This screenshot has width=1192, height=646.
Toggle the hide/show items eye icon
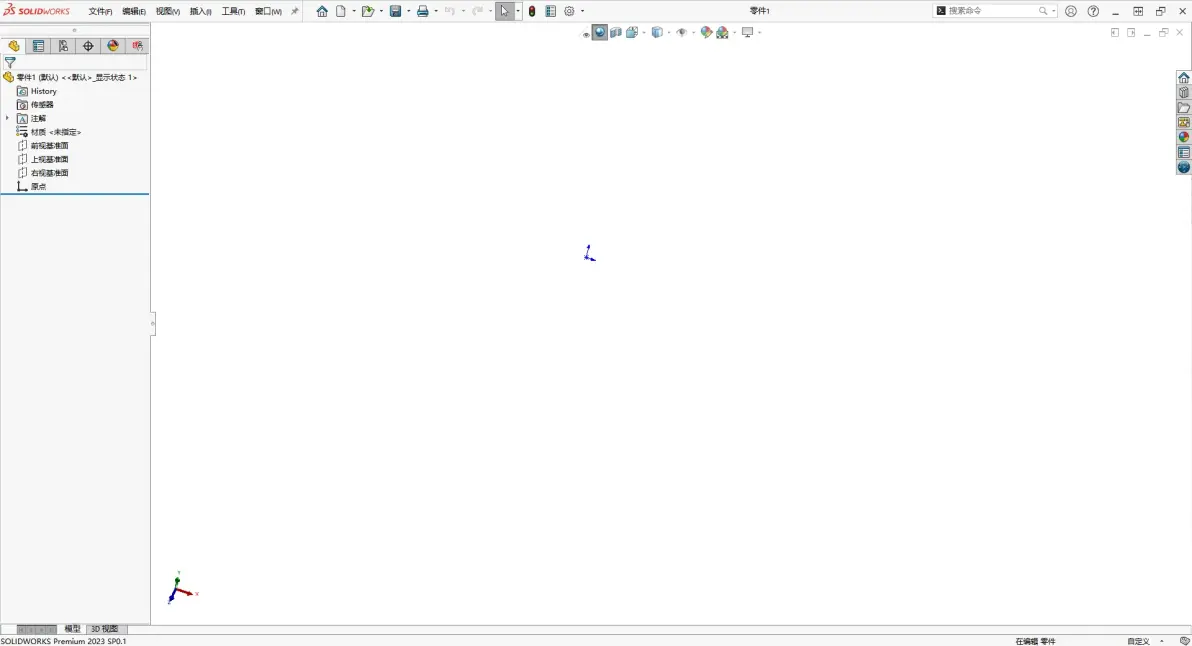[681, 33]
